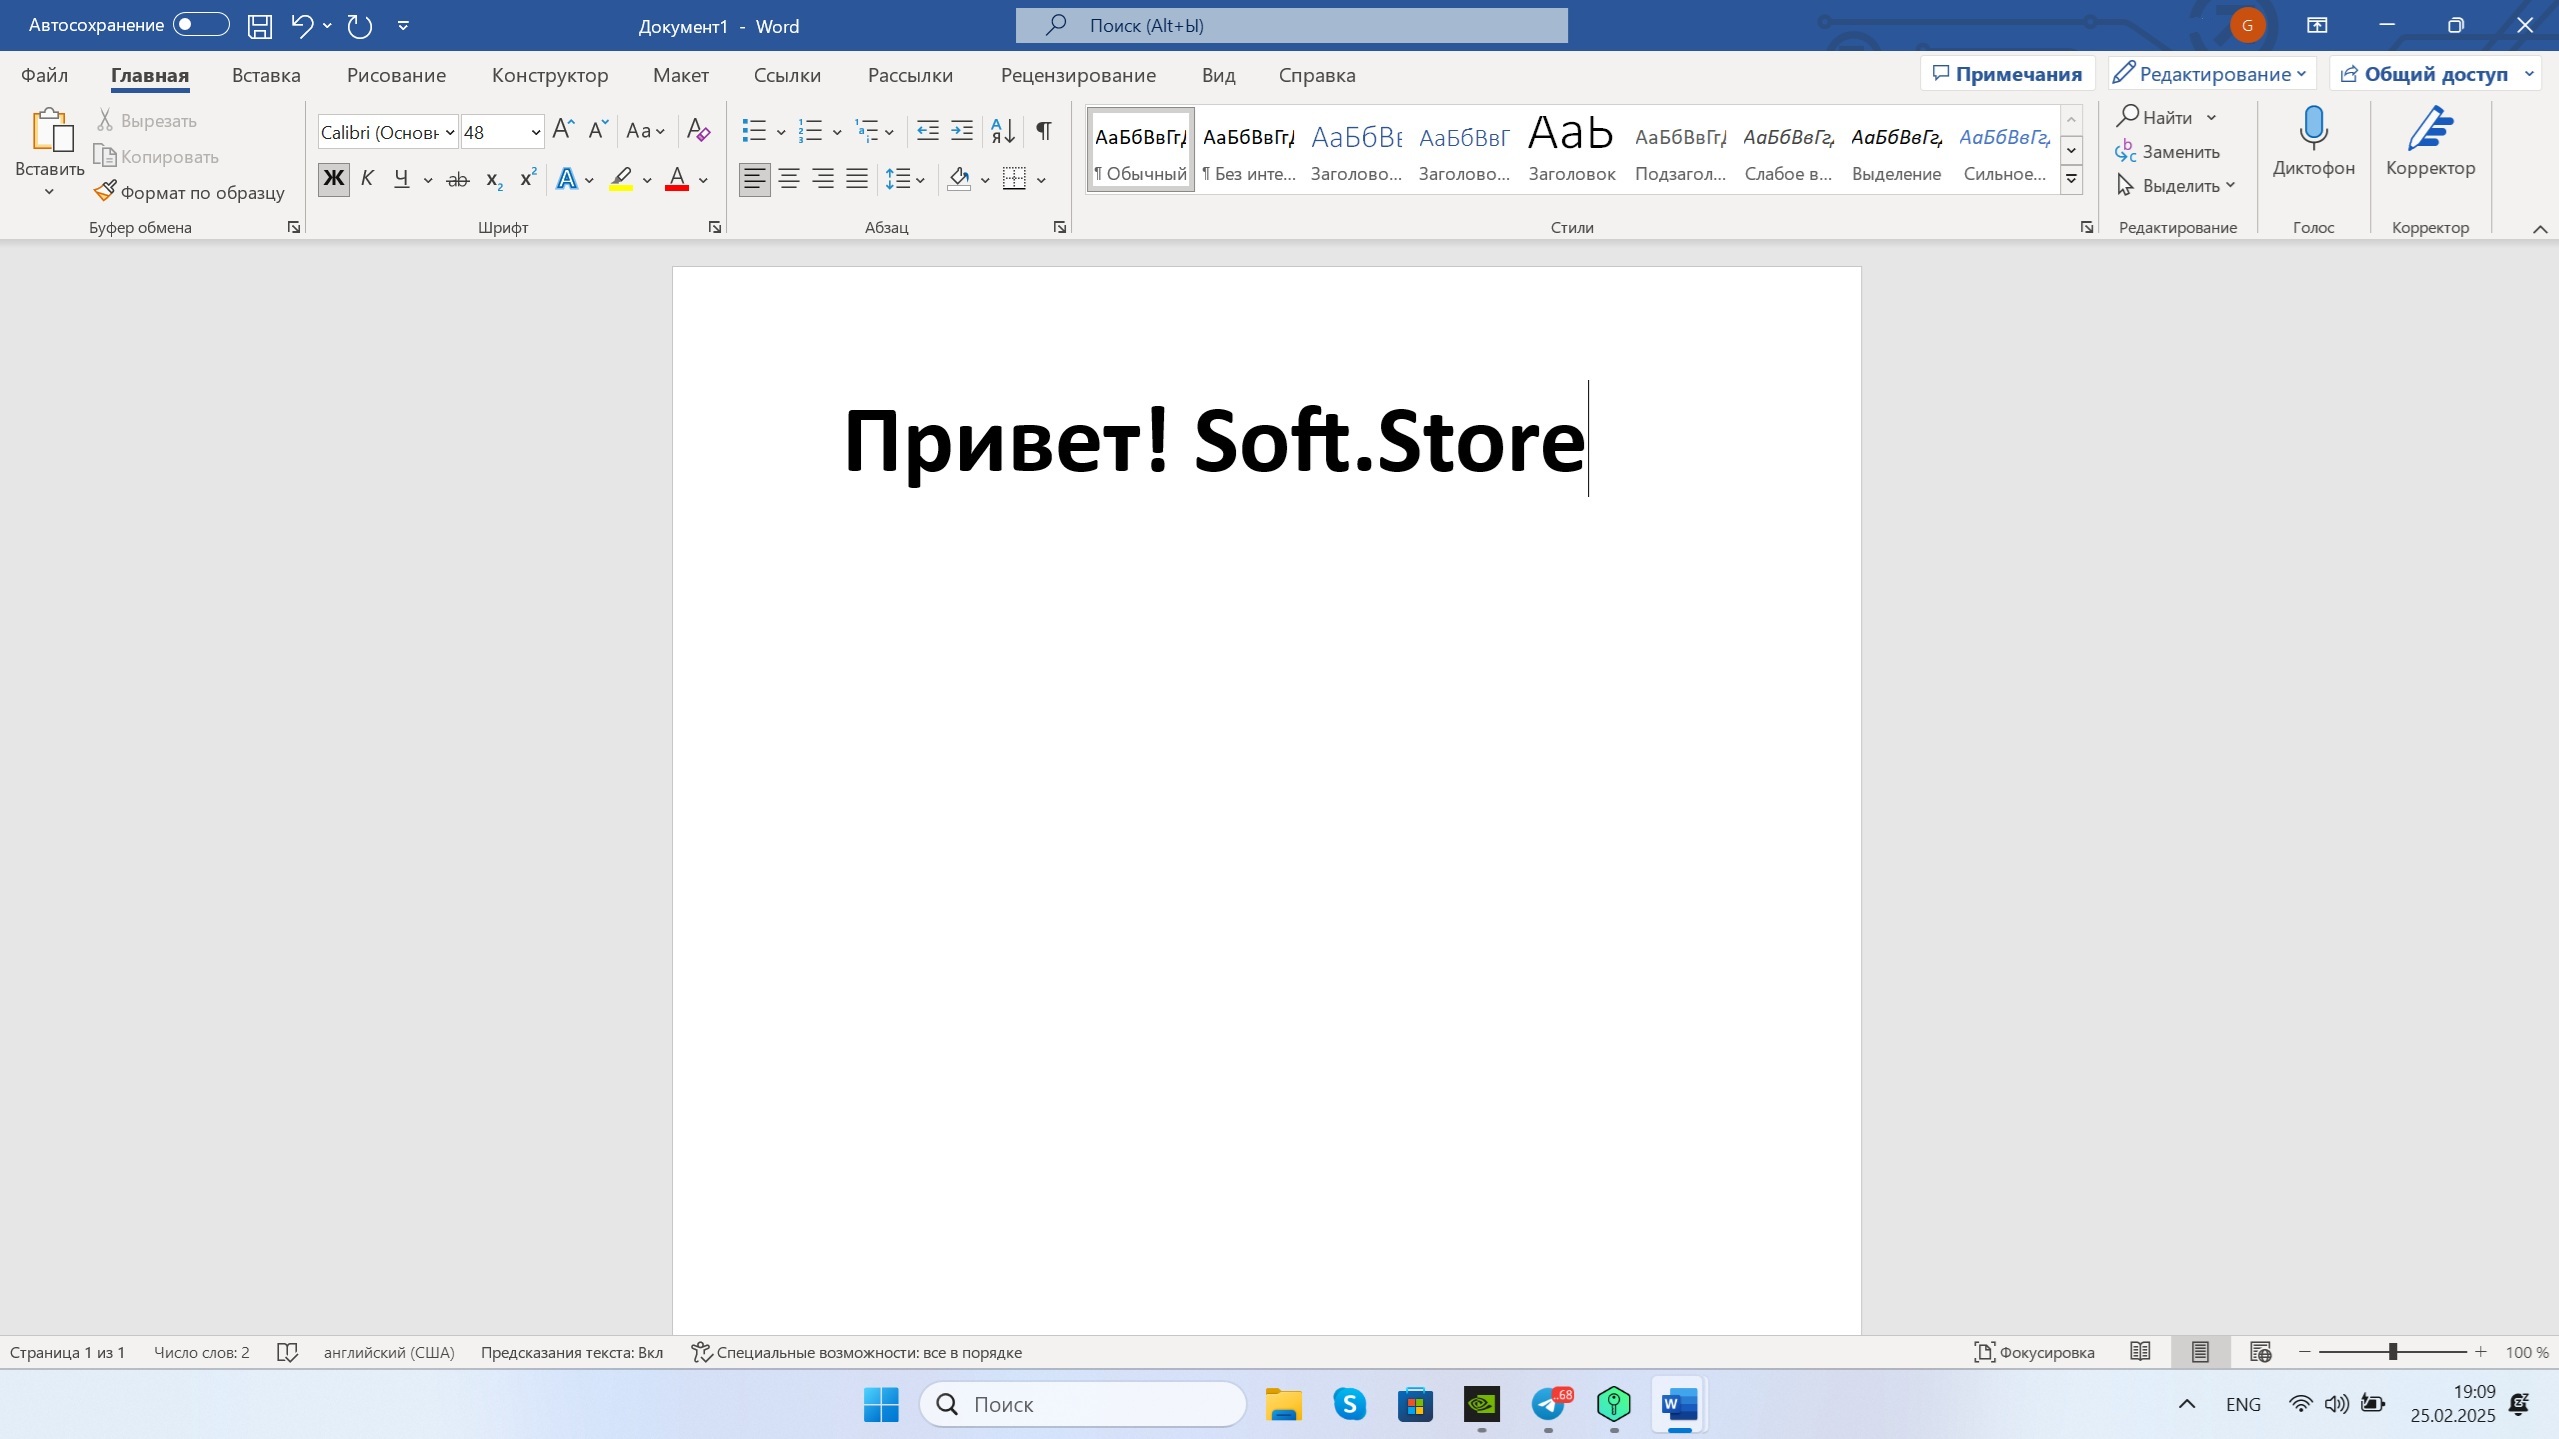Viewport: 2559px width, 1439px height.
Task: Justify the paragraph text
Action: click(x=857, y=180)
